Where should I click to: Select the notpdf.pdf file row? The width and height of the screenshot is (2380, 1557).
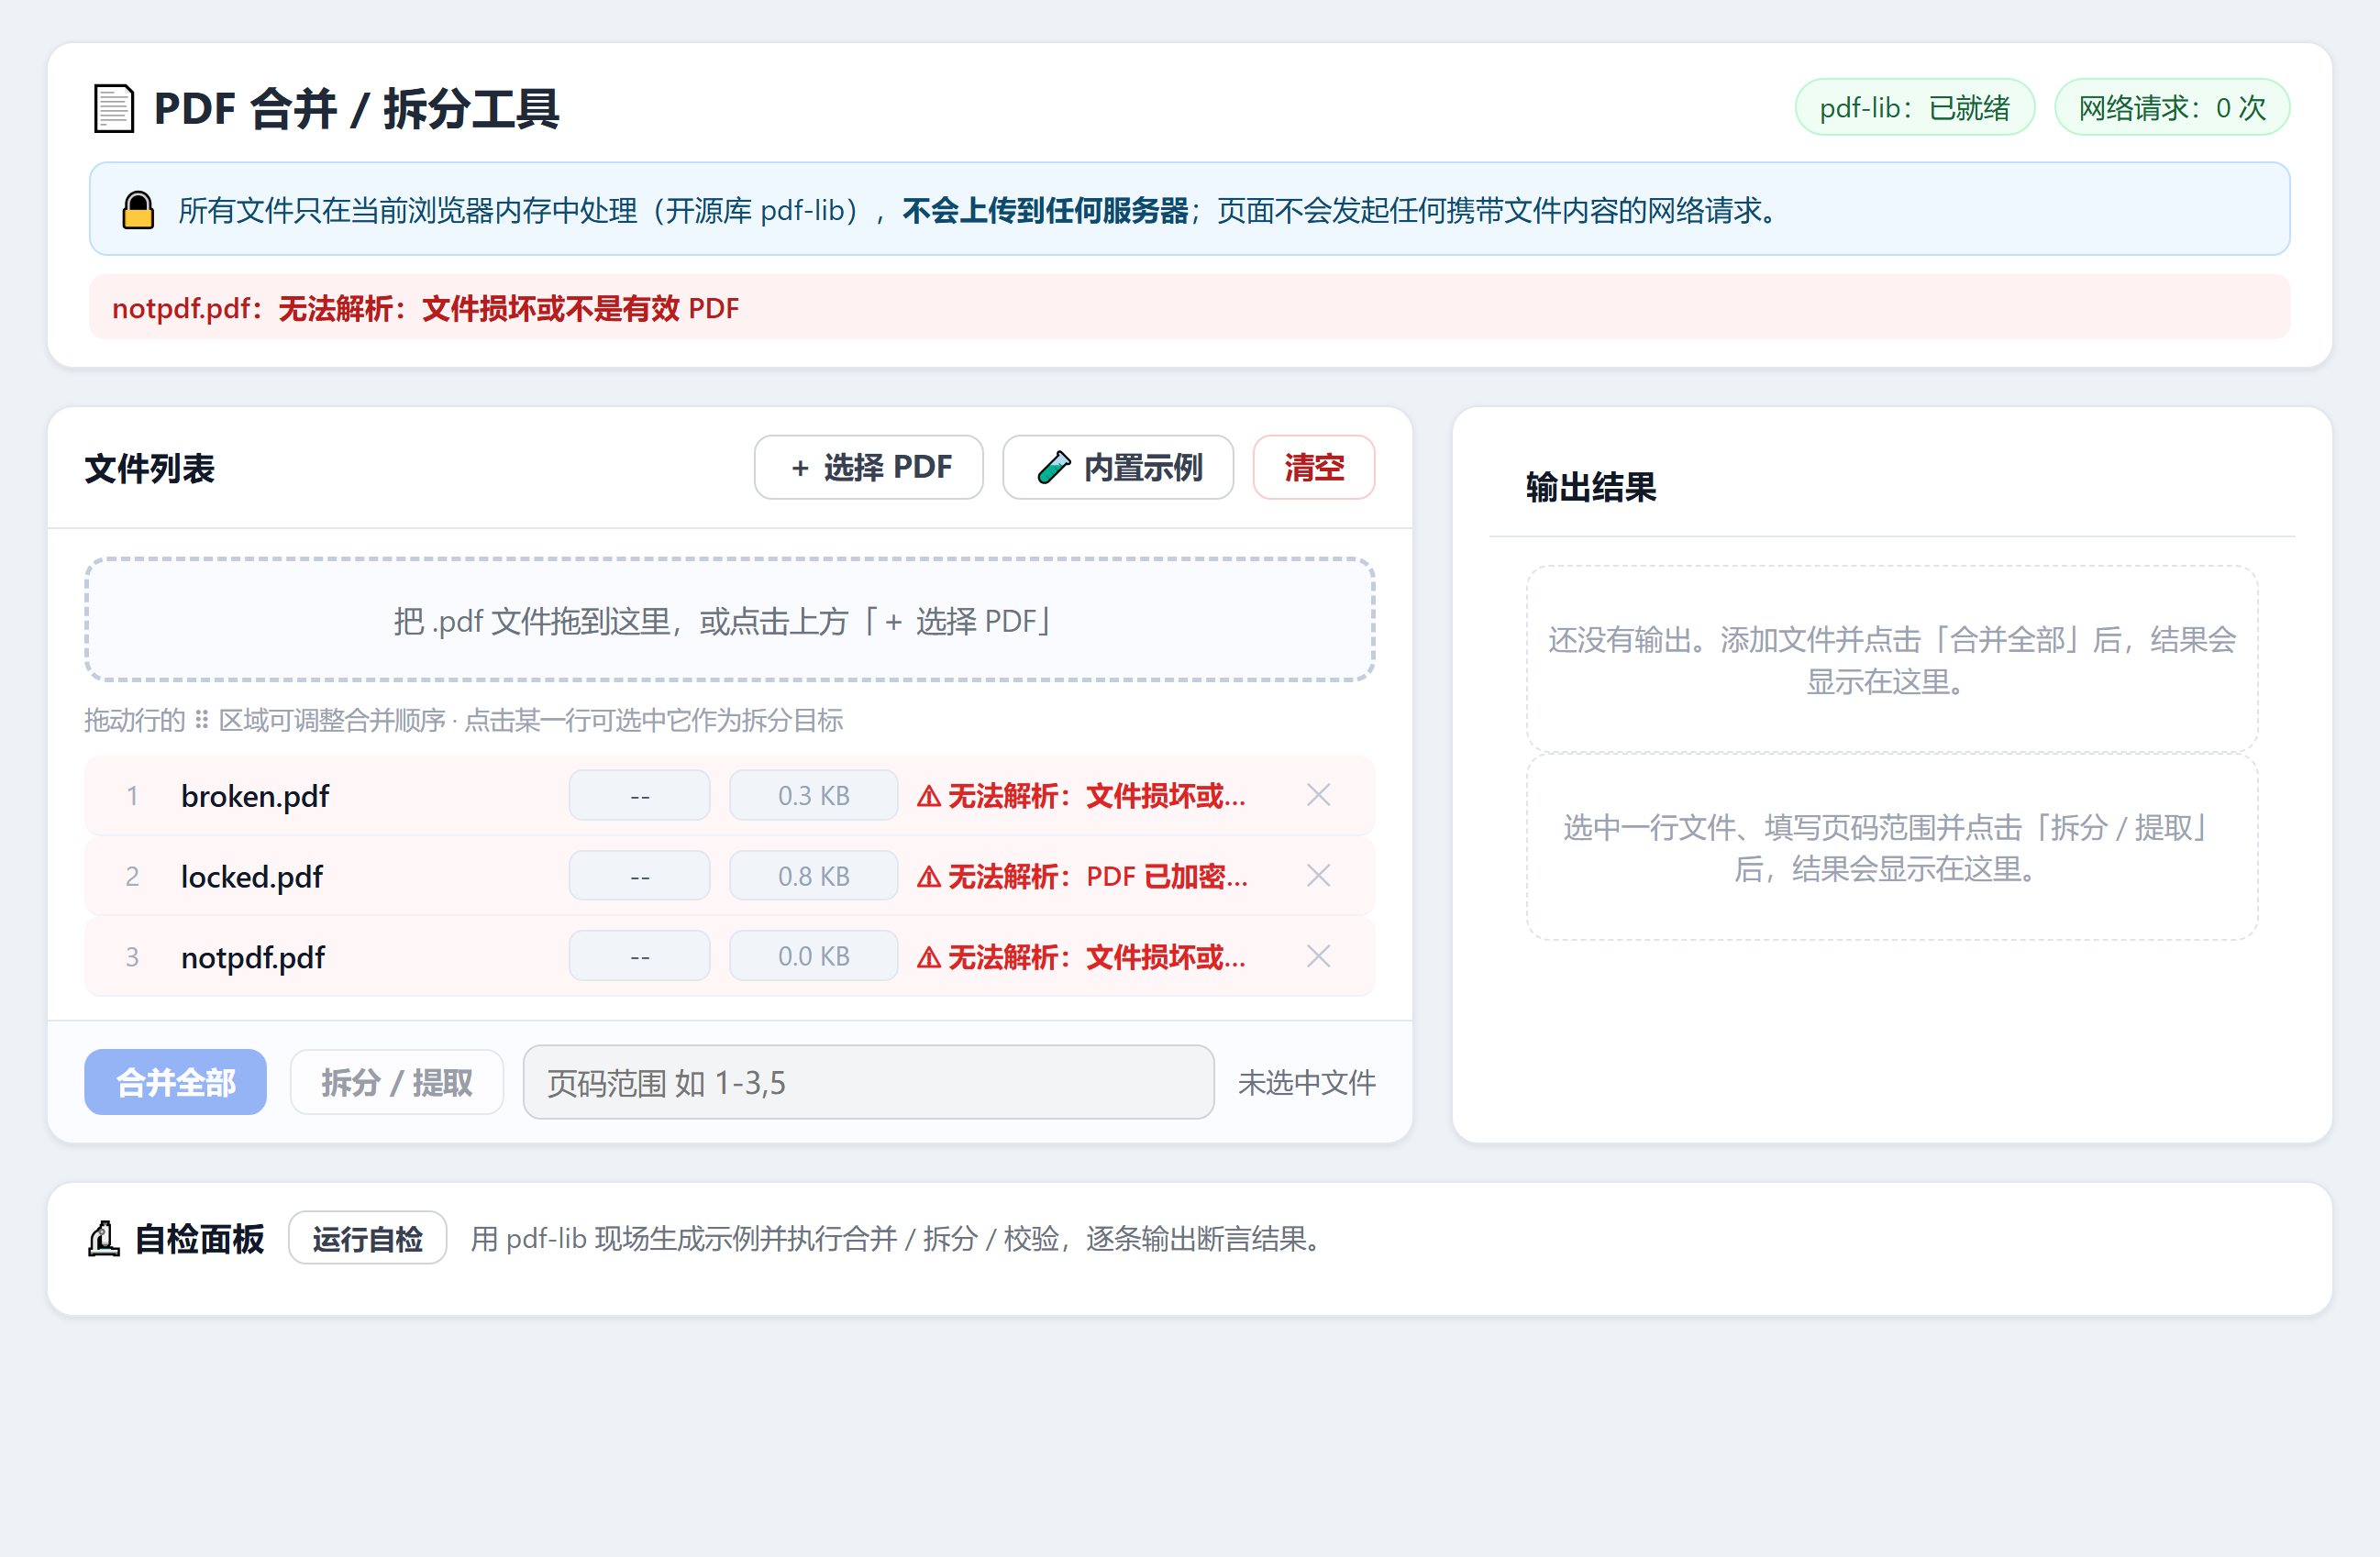click(x=729, y=957)
